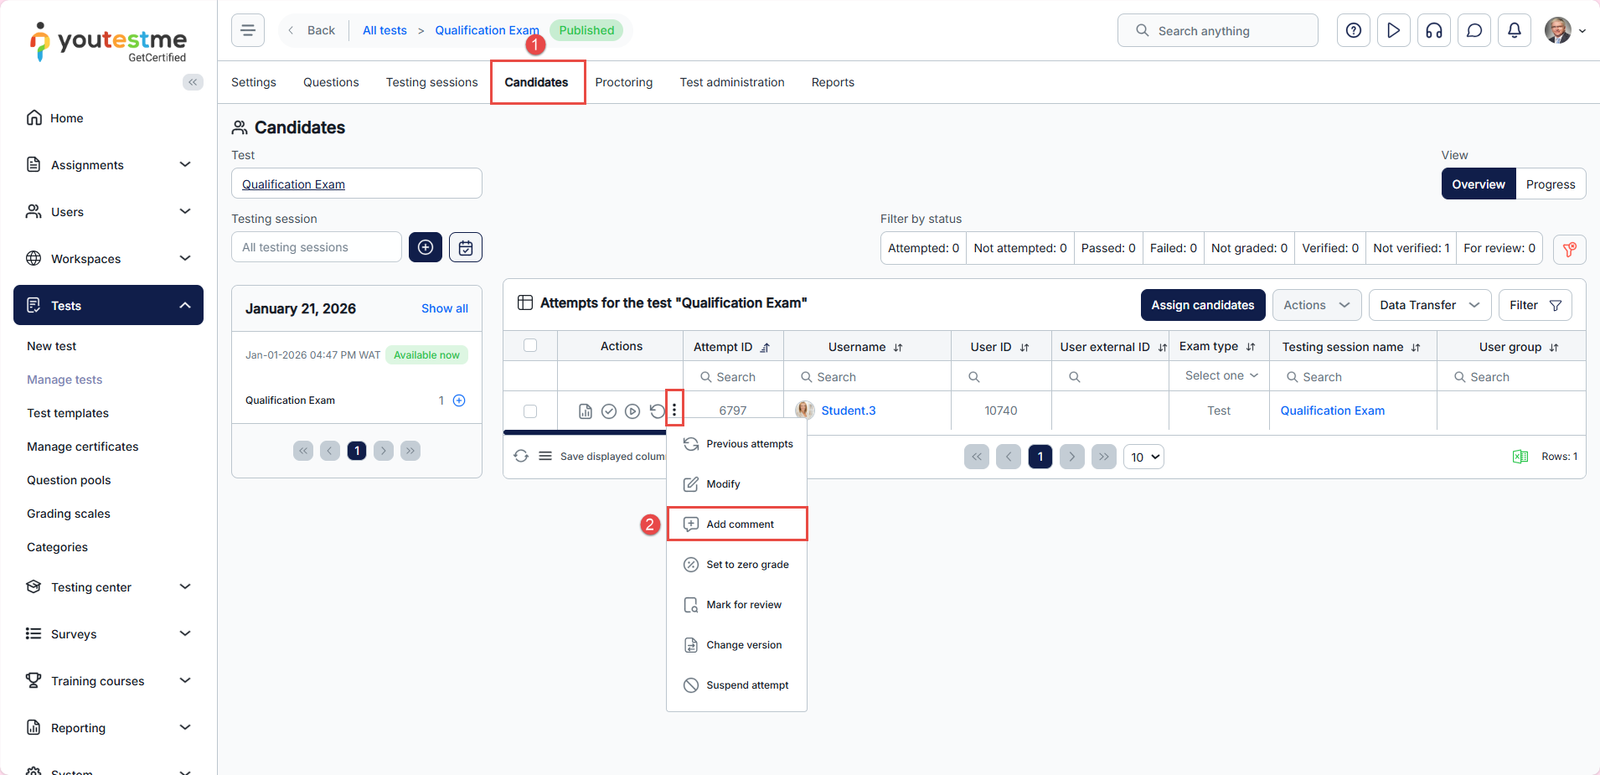
Task: Open the notifications bell icon
Action: [1514, 31]
